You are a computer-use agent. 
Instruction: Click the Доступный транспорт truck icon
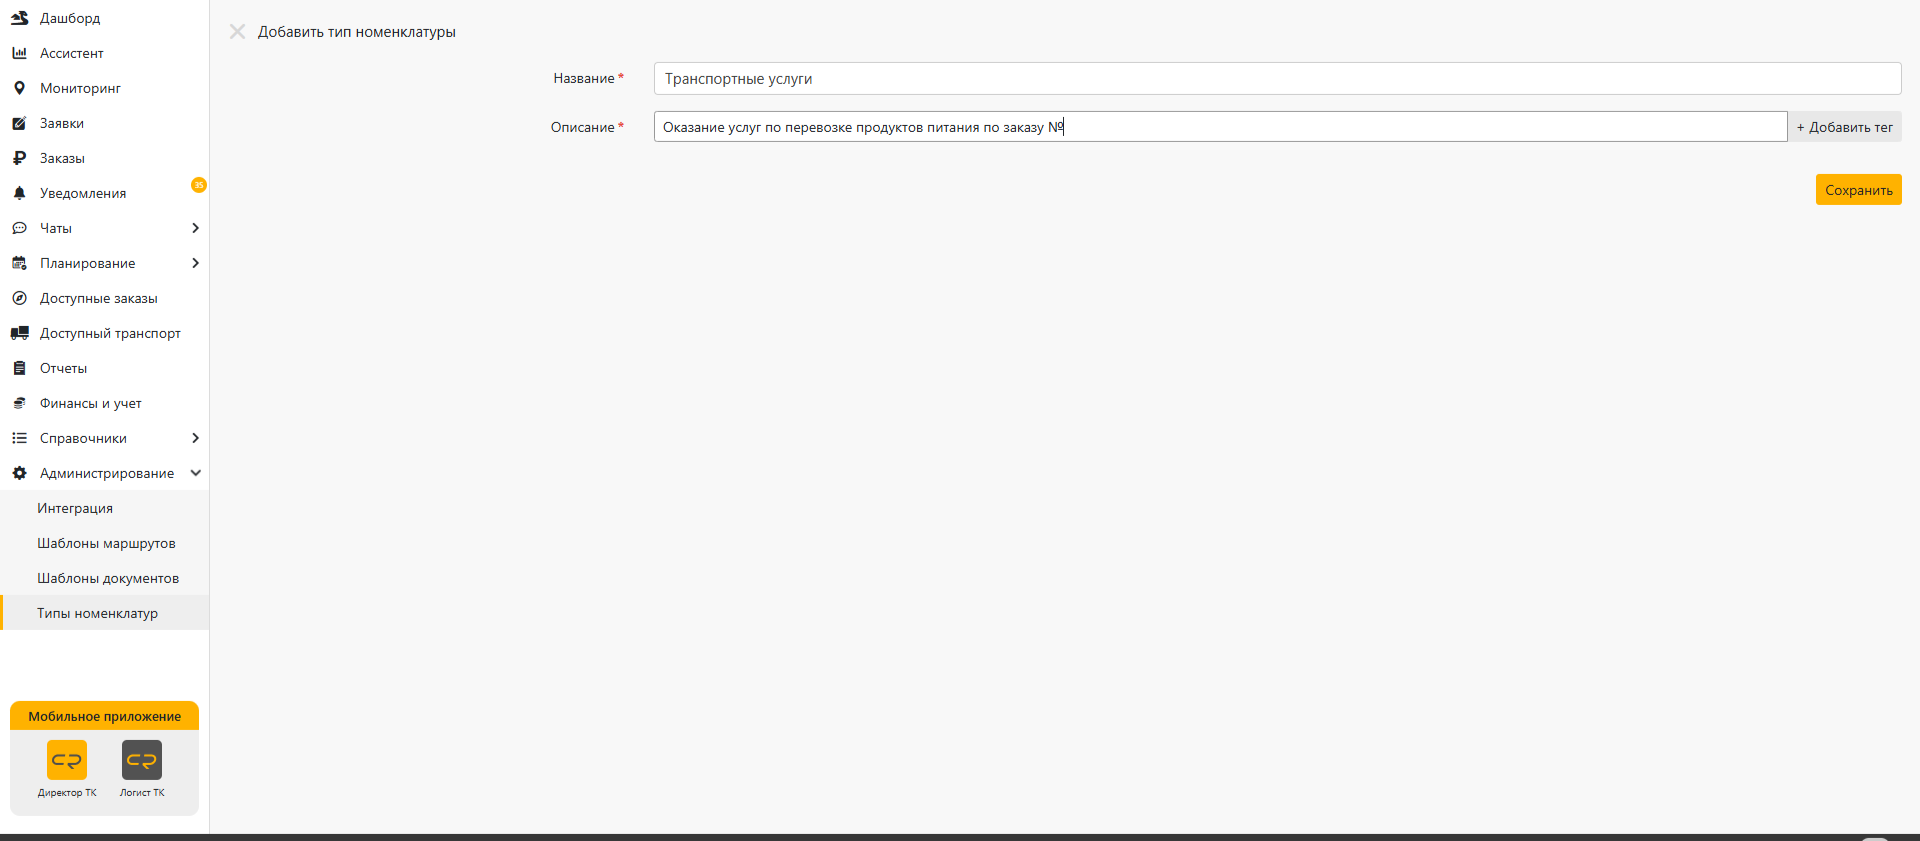[19, 333]
